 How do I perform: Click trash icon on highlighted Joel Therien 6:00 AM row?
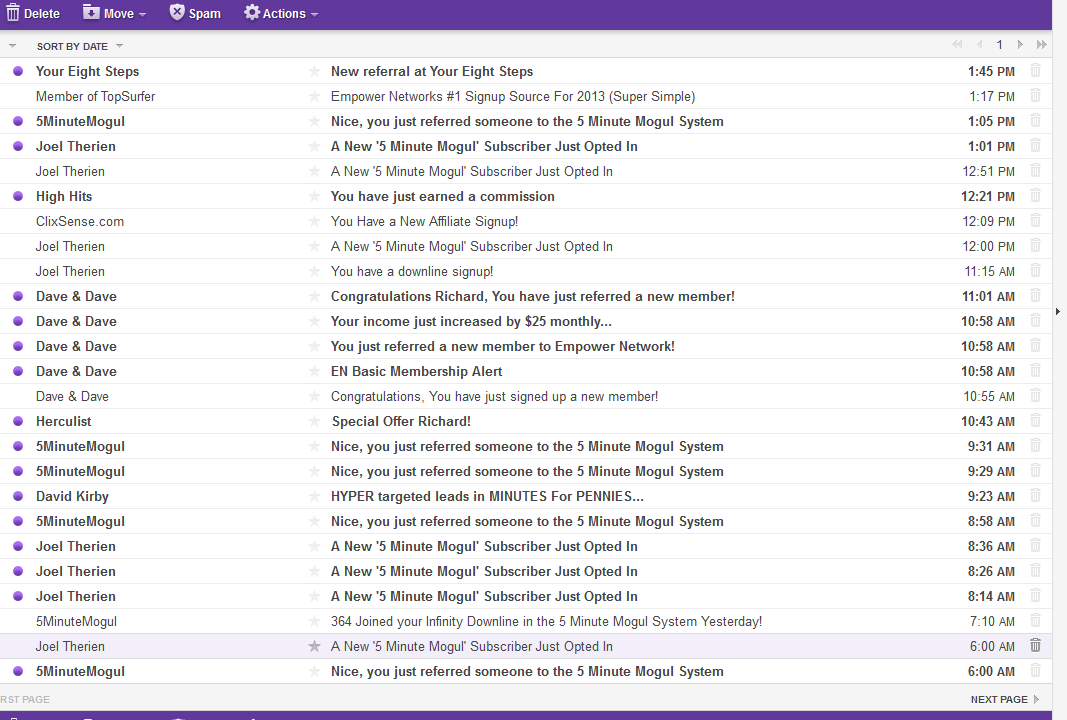pos(1035,645)
